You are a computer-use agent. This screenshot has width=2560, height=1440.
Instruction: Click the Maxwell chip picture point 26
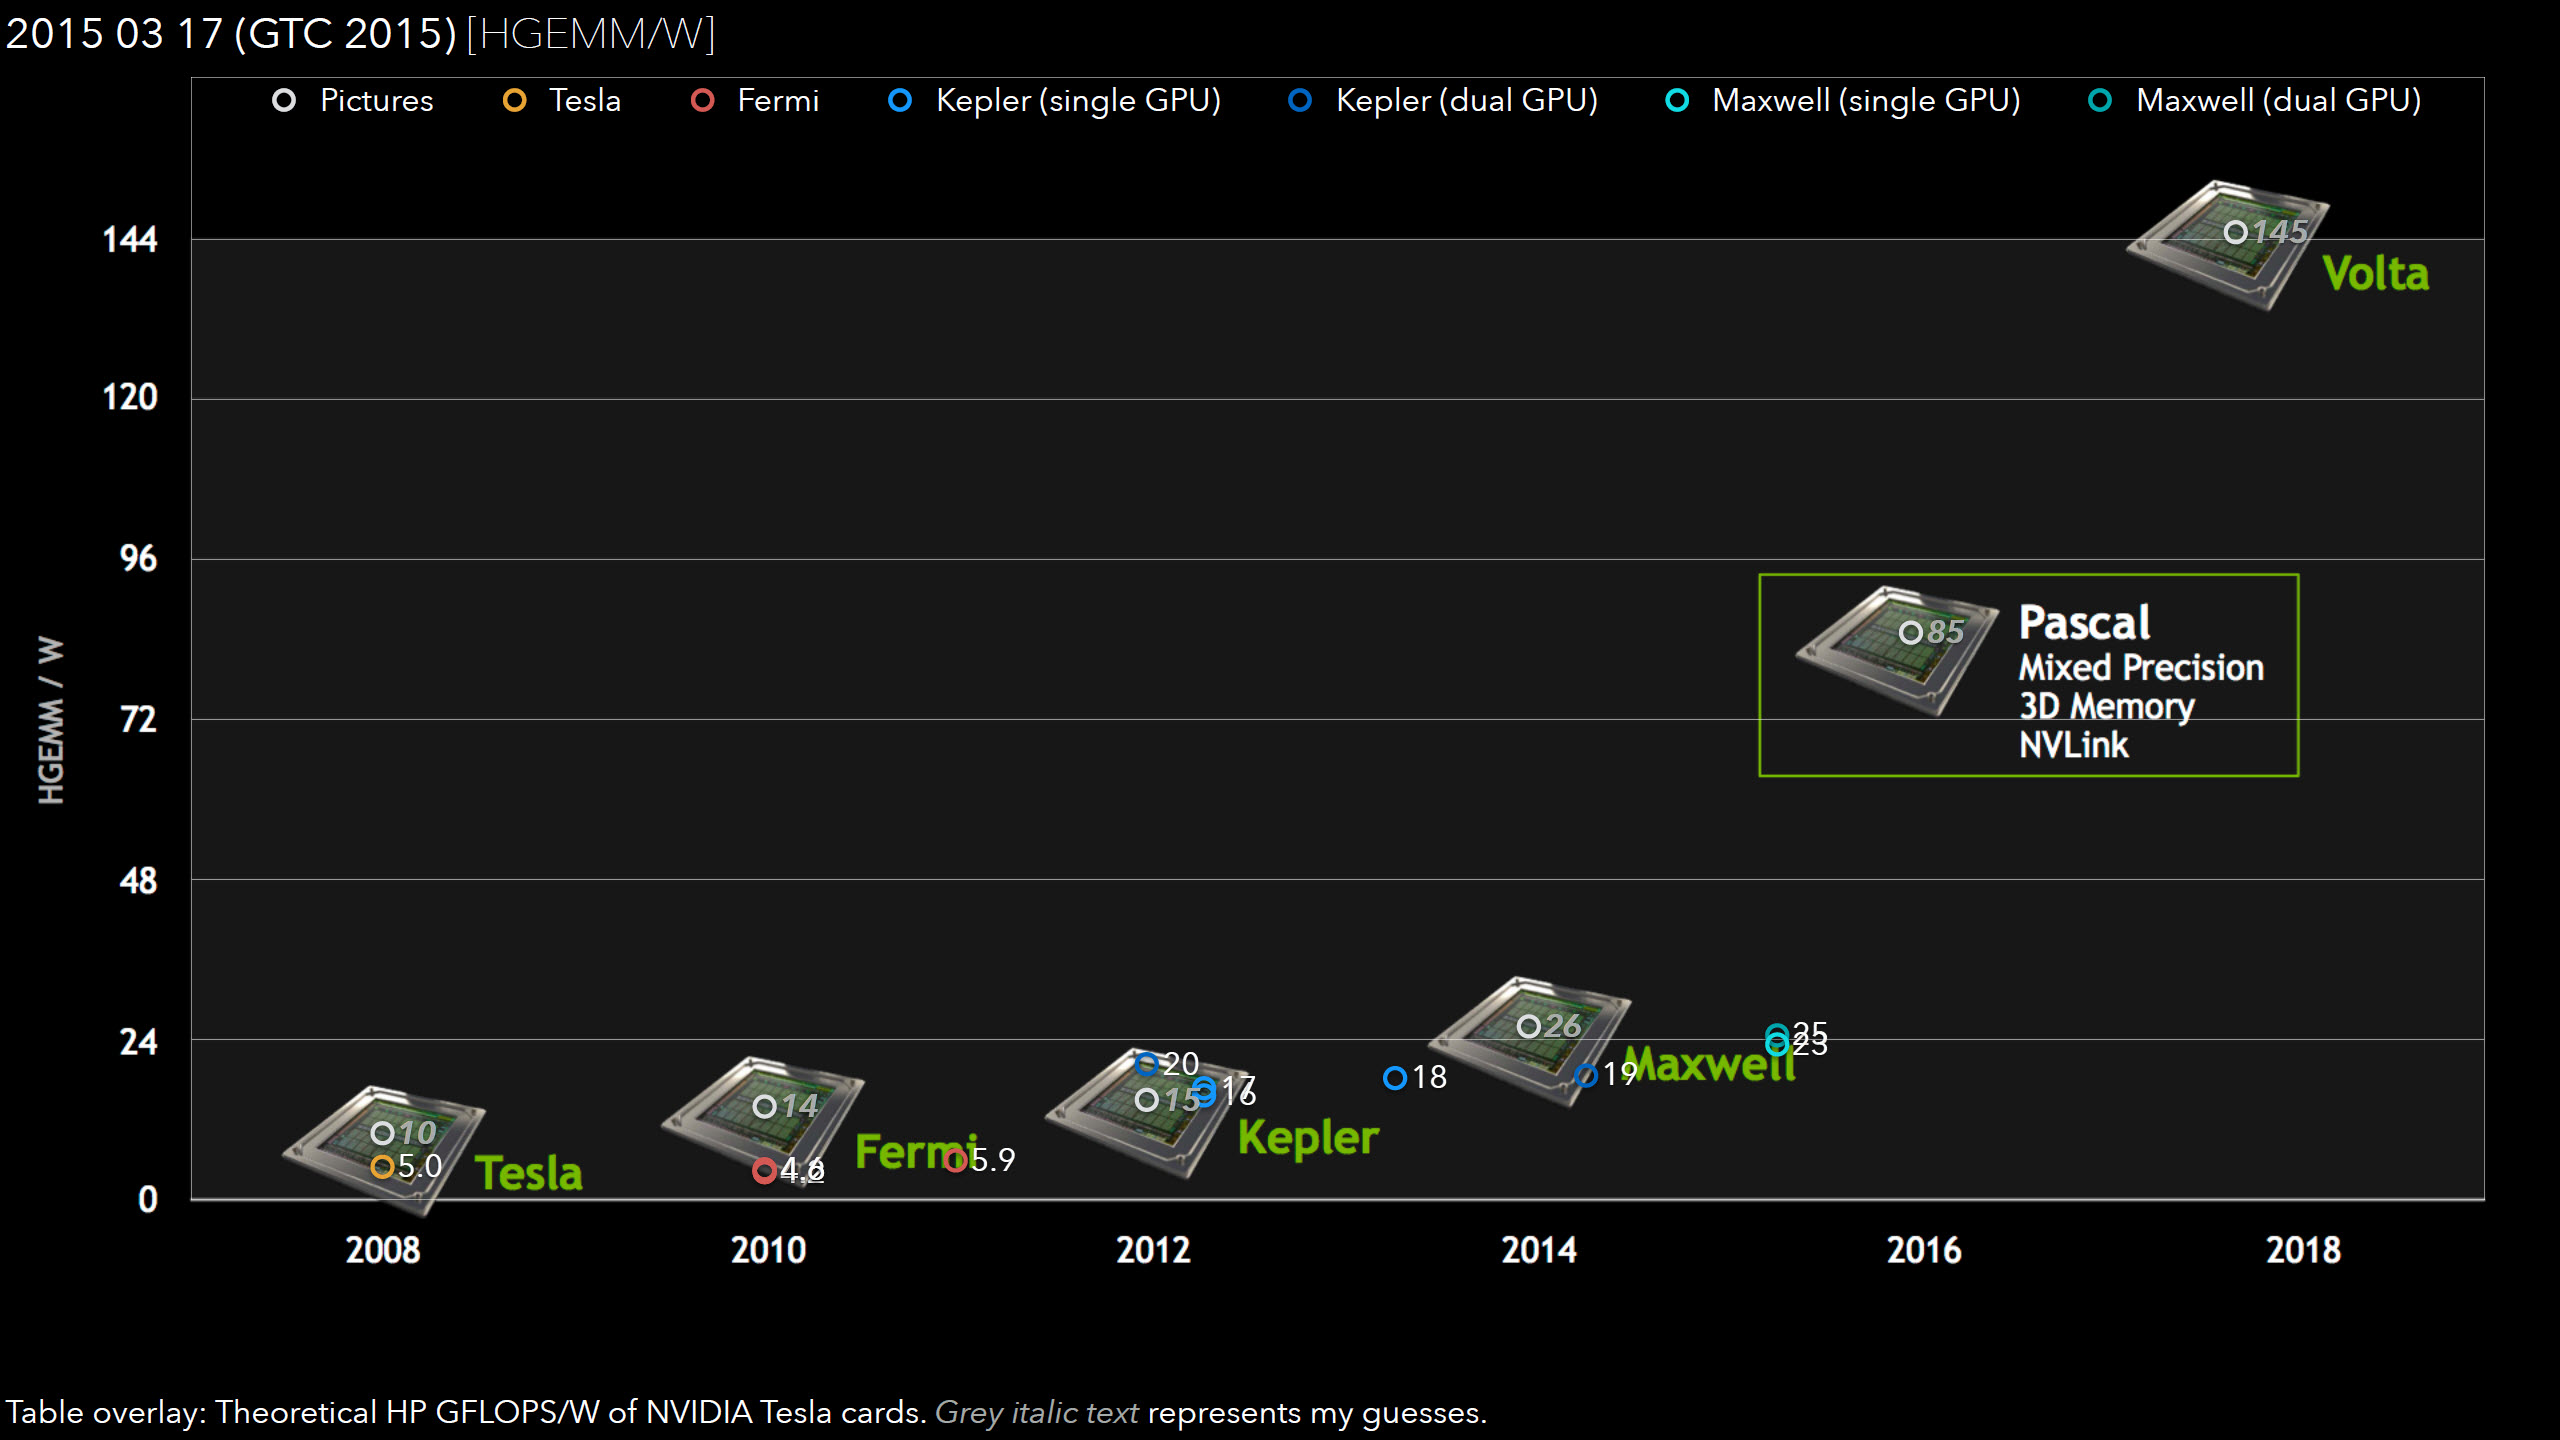[1528, 1026]
